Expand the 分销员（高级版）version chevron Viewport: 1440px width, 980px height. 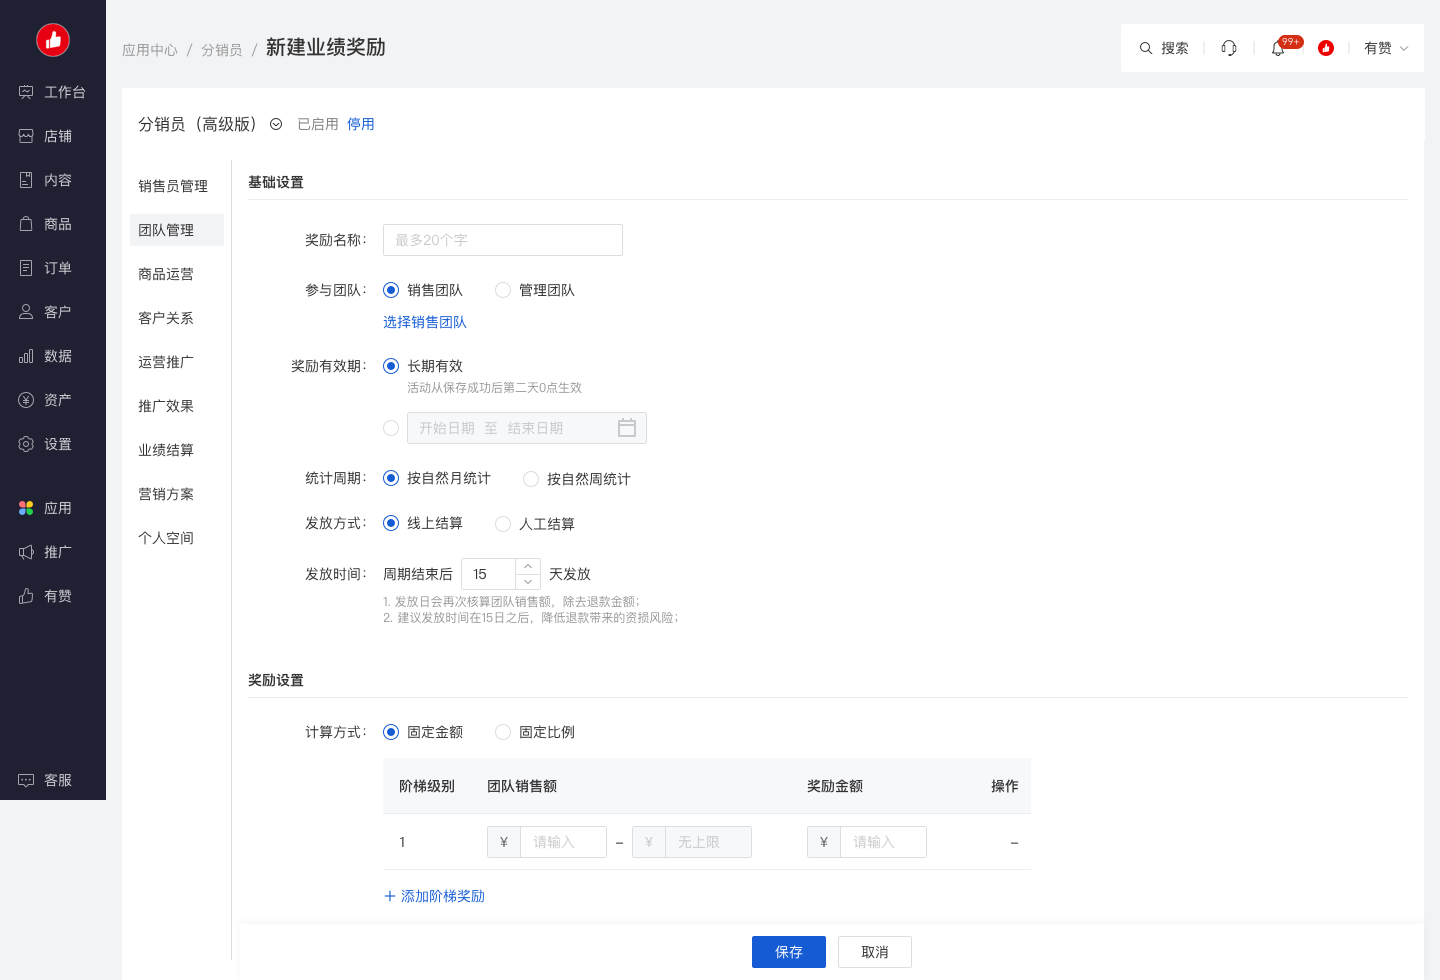(276, 124)
